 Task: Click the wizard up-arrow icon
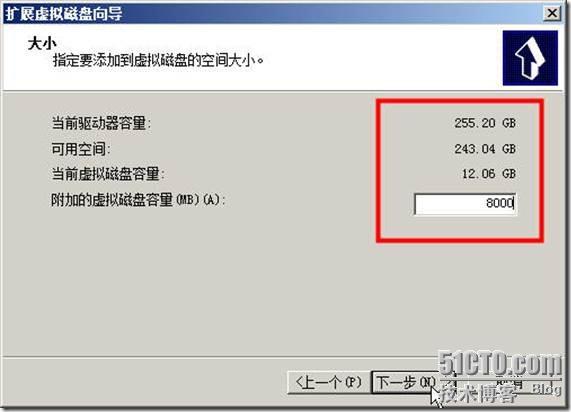(x=530, y=58)
